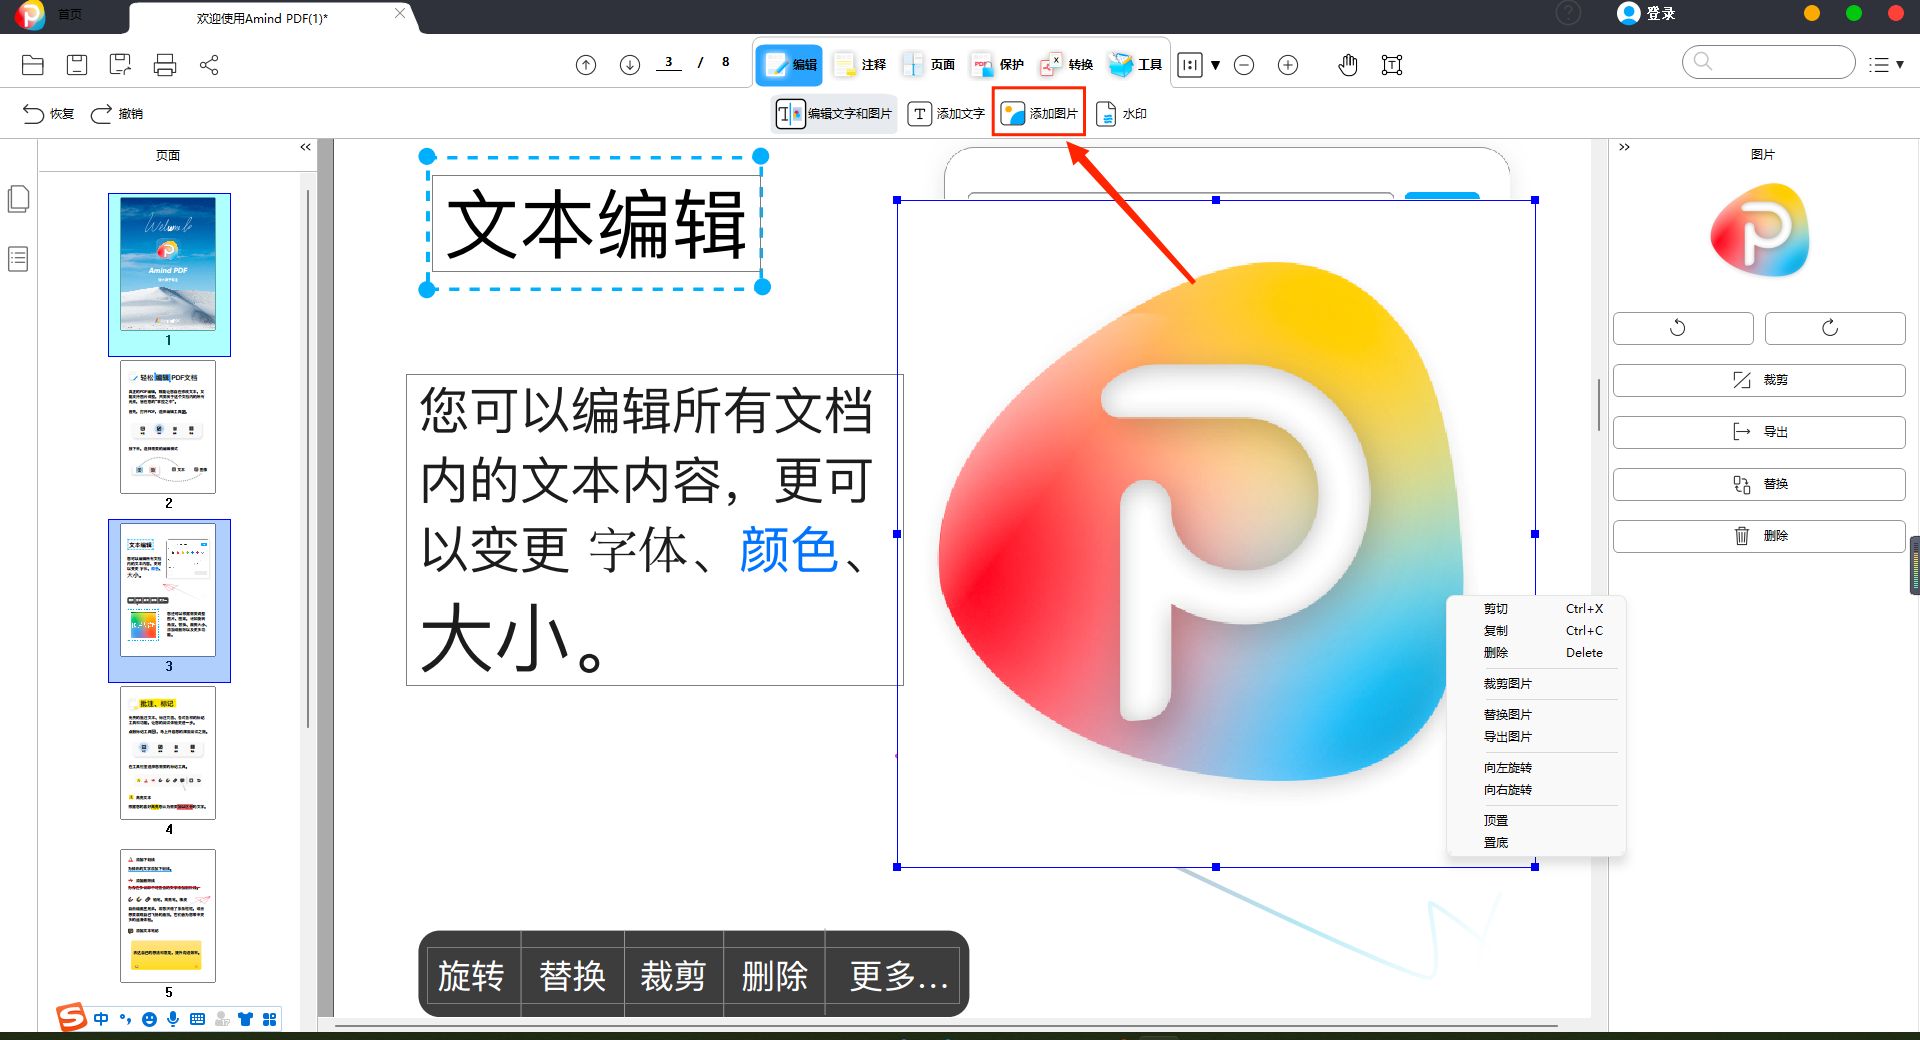Open the 保护 (Protect) panel
The height and width of the screenshot is (1040, 1920).
click(997, 64)
